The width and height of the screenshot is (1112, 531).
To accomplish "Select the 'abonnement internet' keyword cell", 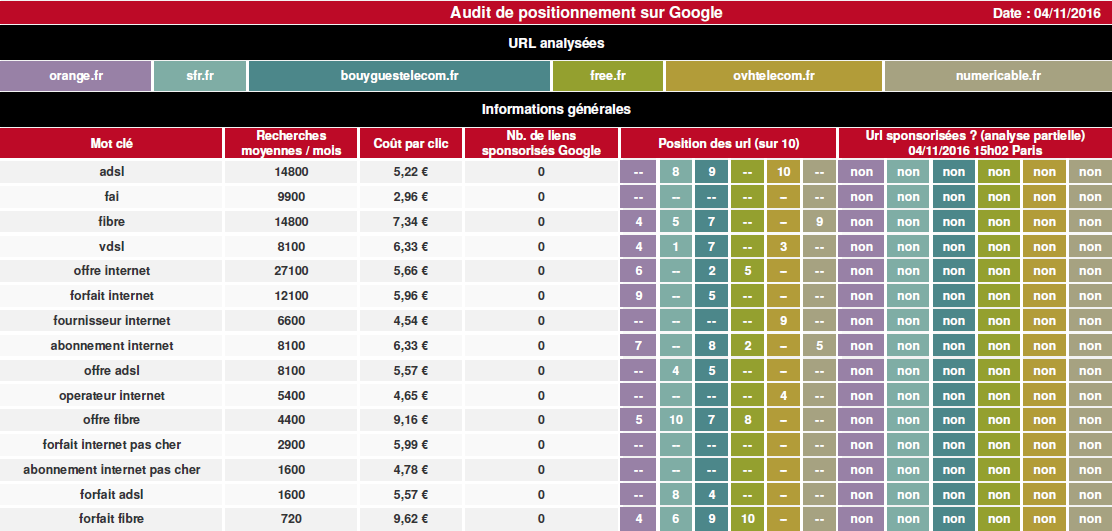I will [x=111, y=345].
